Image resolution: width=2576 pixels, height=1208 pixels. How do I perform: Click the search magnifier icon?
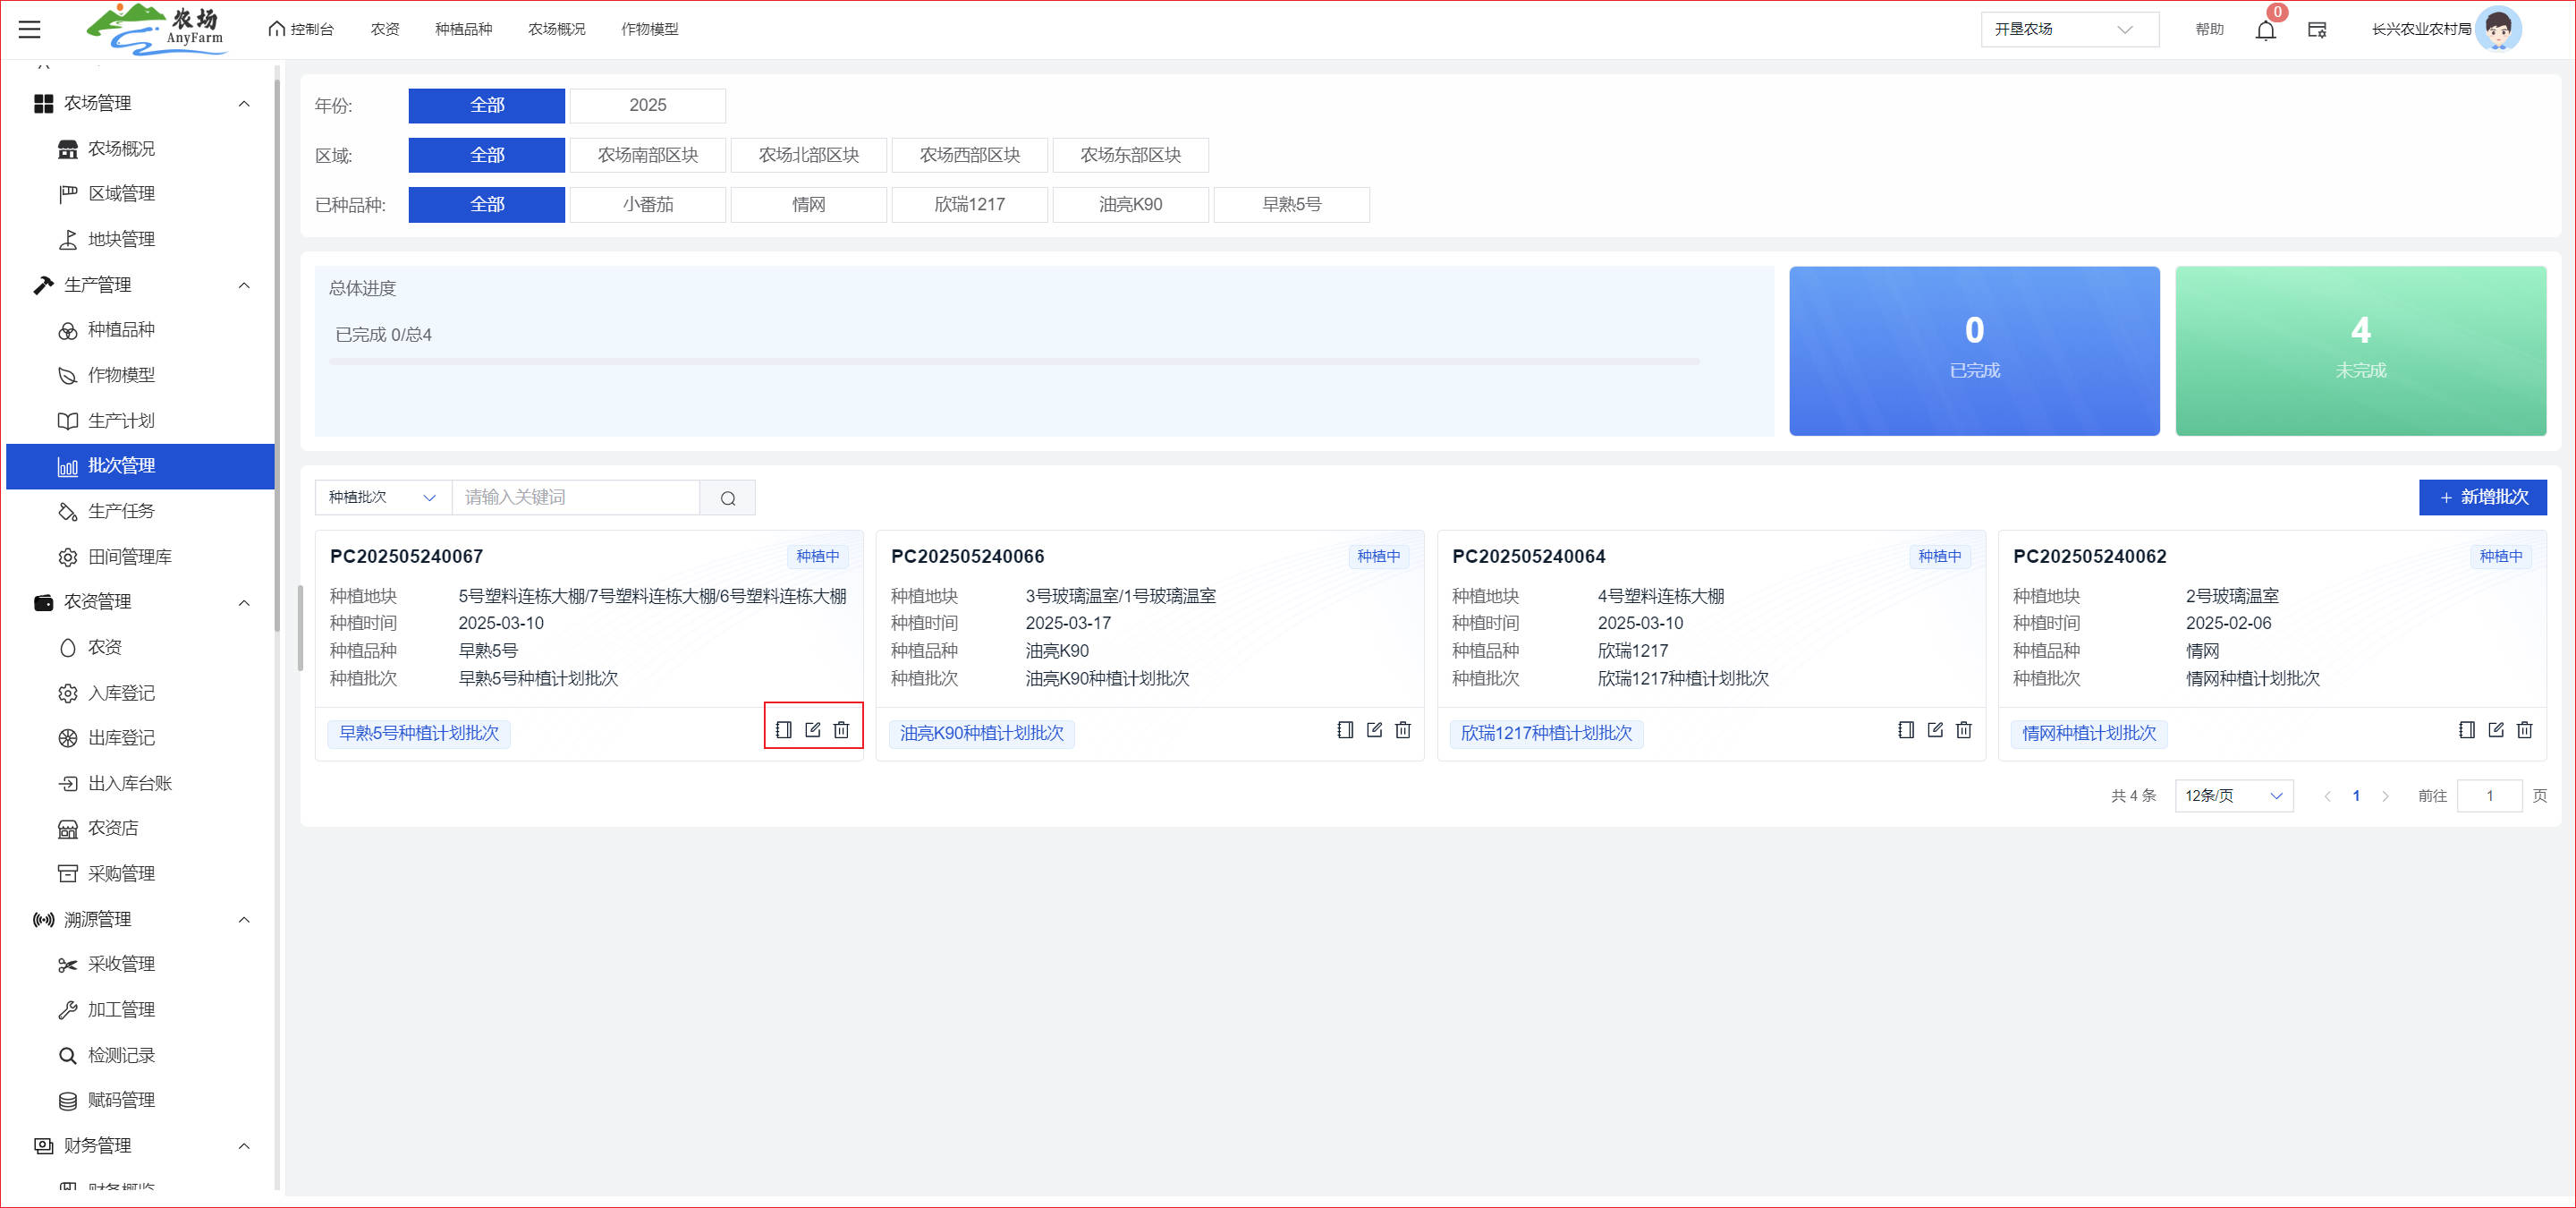tap(727, 498)
